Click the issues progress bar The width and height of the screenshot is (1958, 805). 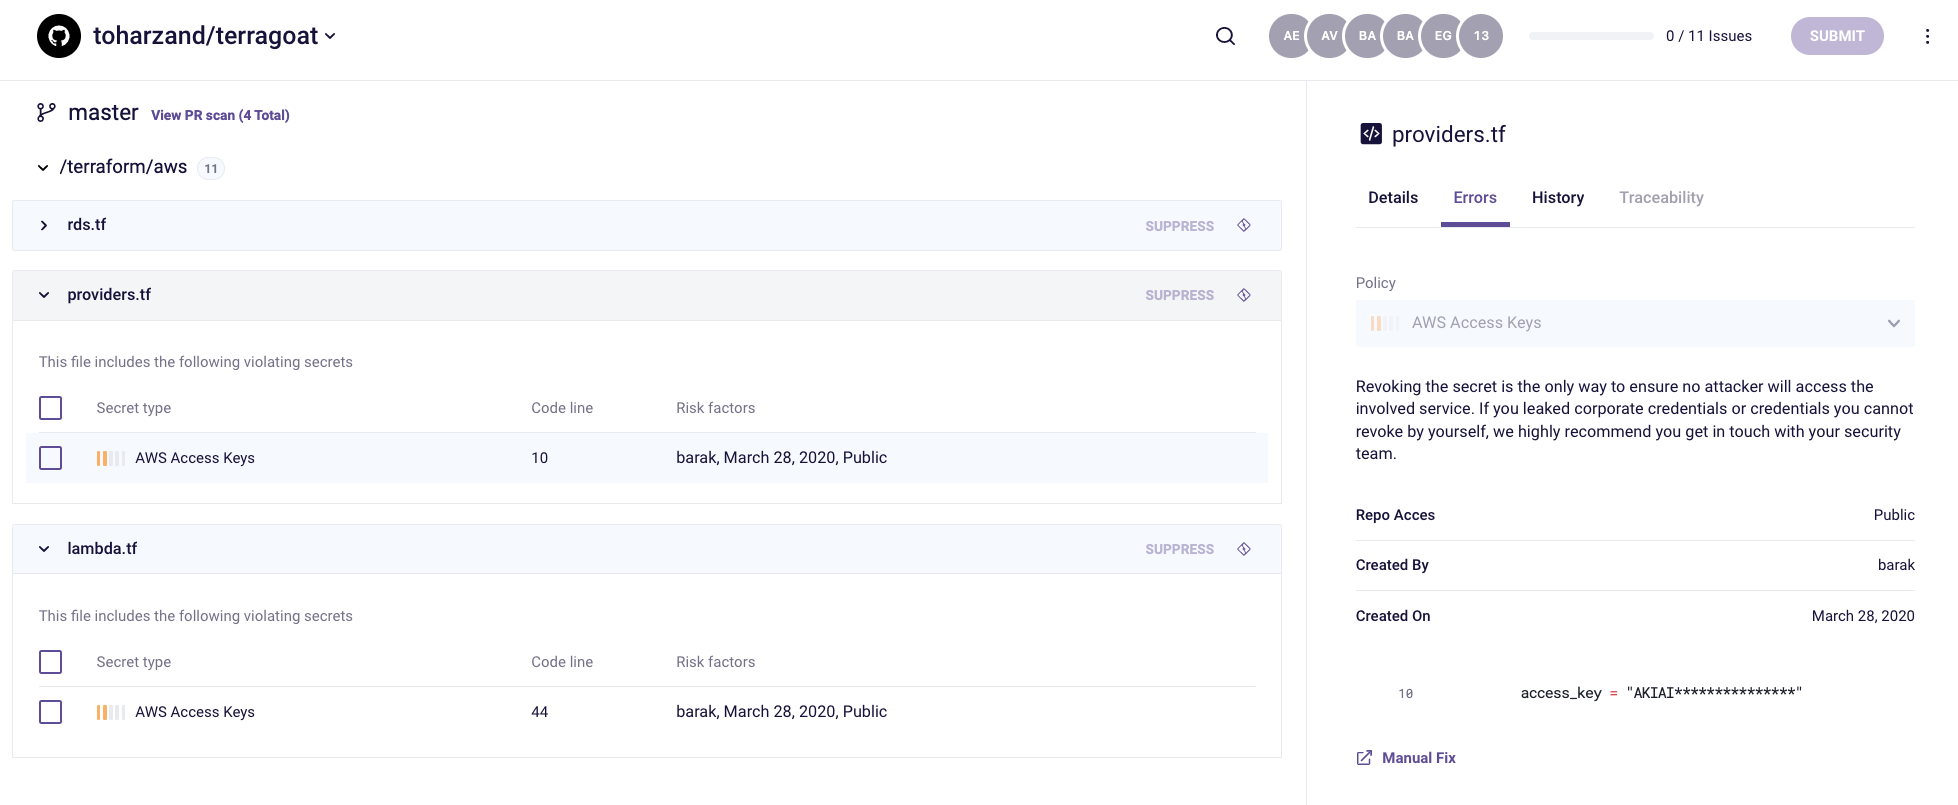pyautogui.click(x=1591, y=36)
